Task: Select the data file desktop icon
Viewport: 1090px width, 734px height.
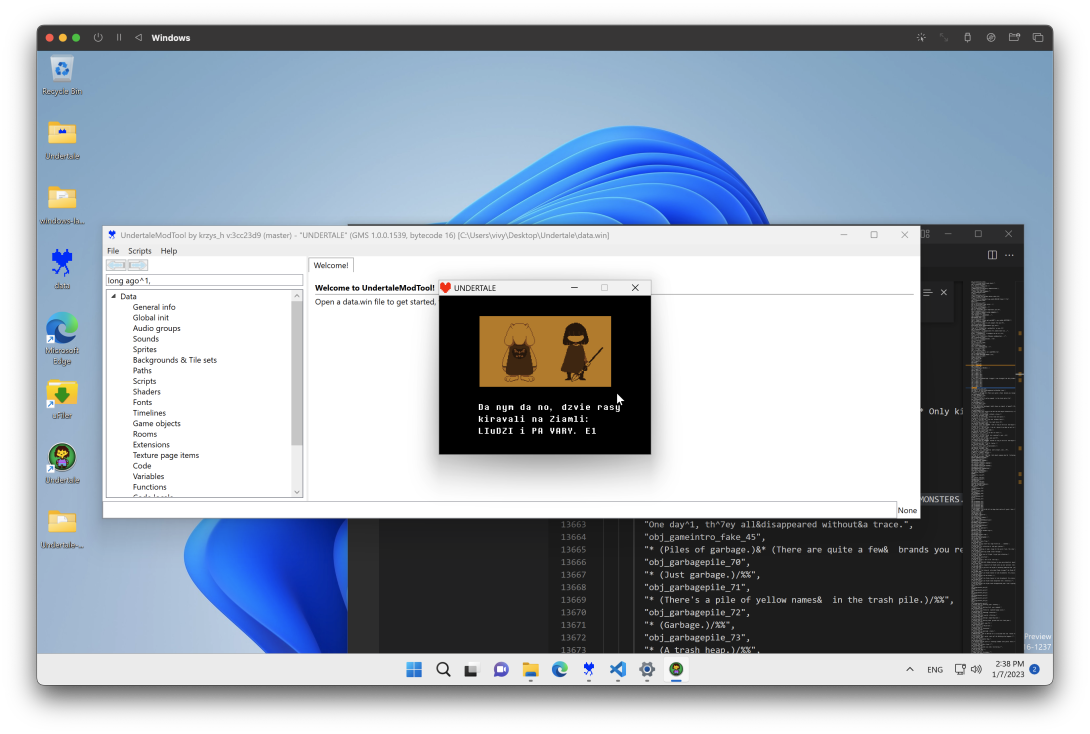Action: pyautogui.click(x=62, y=269)
